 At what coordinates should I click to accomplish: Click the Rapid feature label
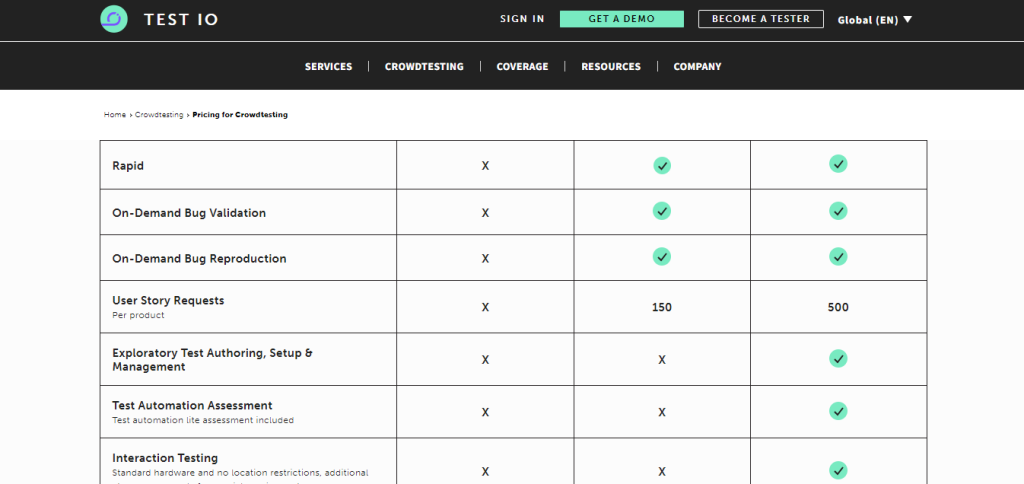128,166
